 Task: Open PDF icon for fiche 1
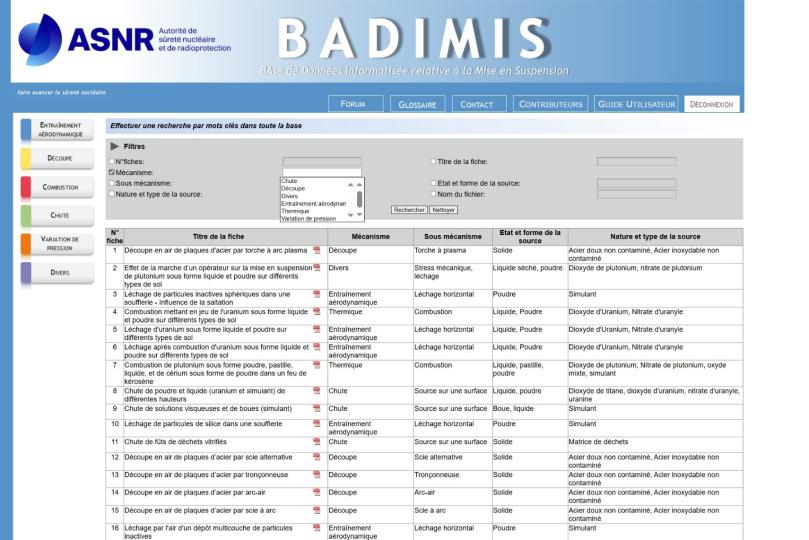pos(317,250)
